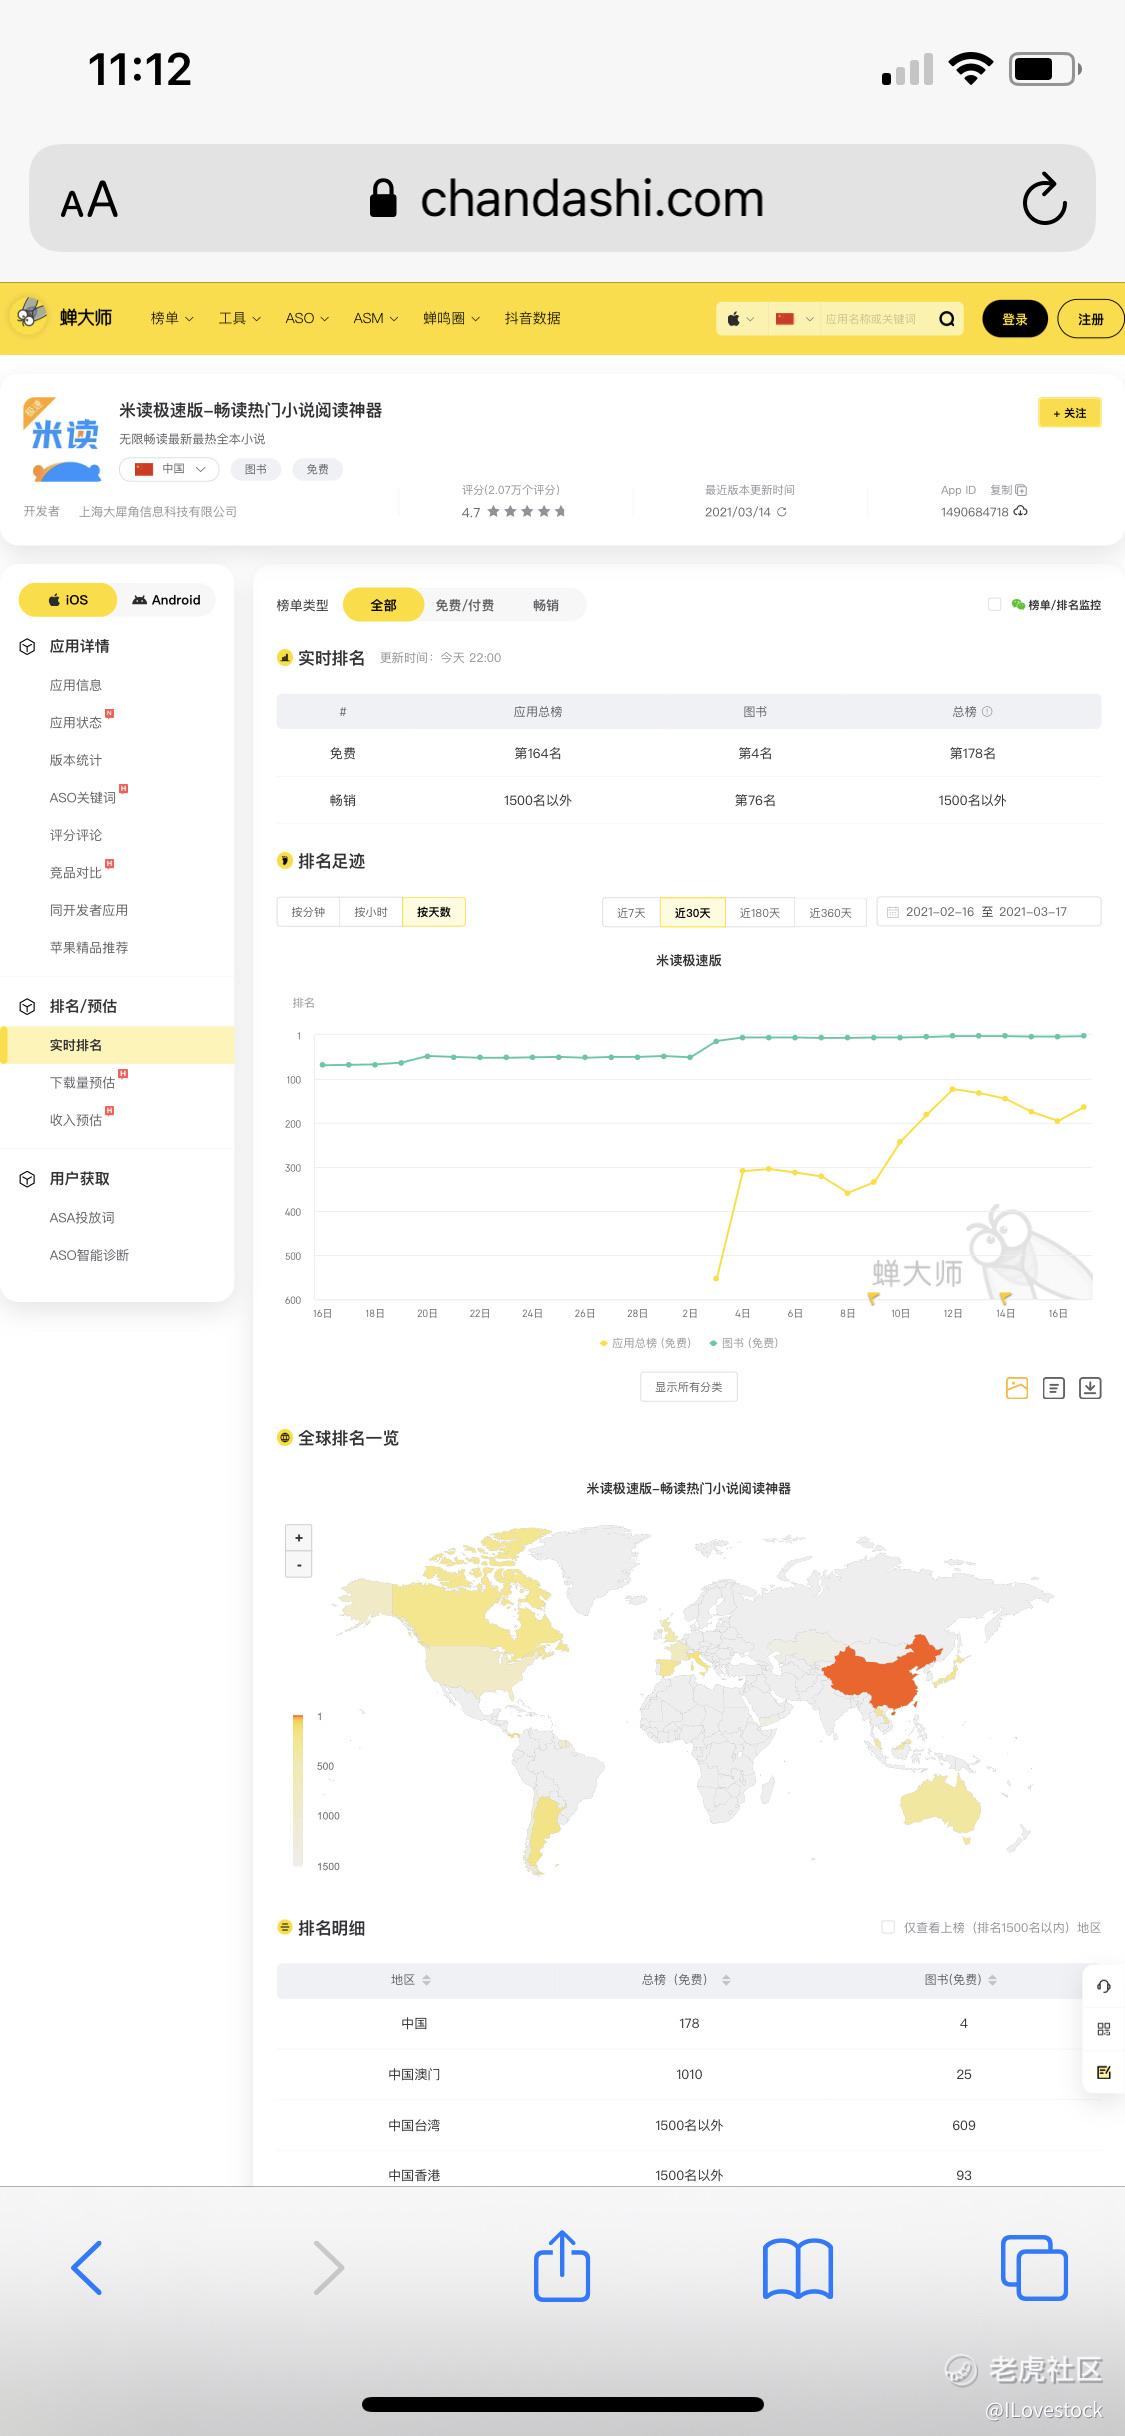Sort table by 地区 column
Image resolution: width=1125 pixels, height=2436 pixels.
[411, 1980]
